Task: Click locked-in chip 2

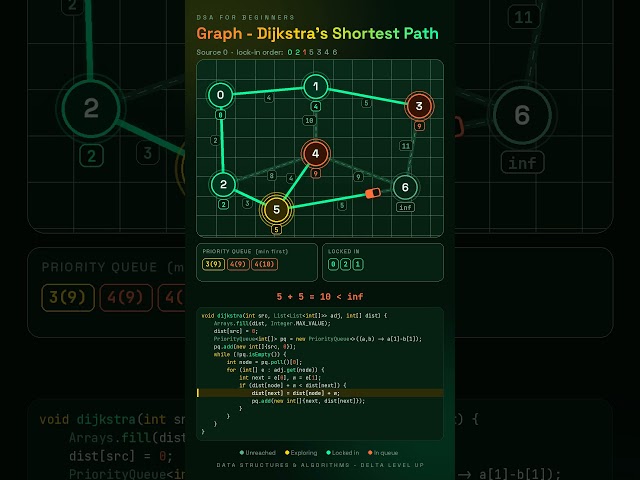Action: tap(345, 264)
